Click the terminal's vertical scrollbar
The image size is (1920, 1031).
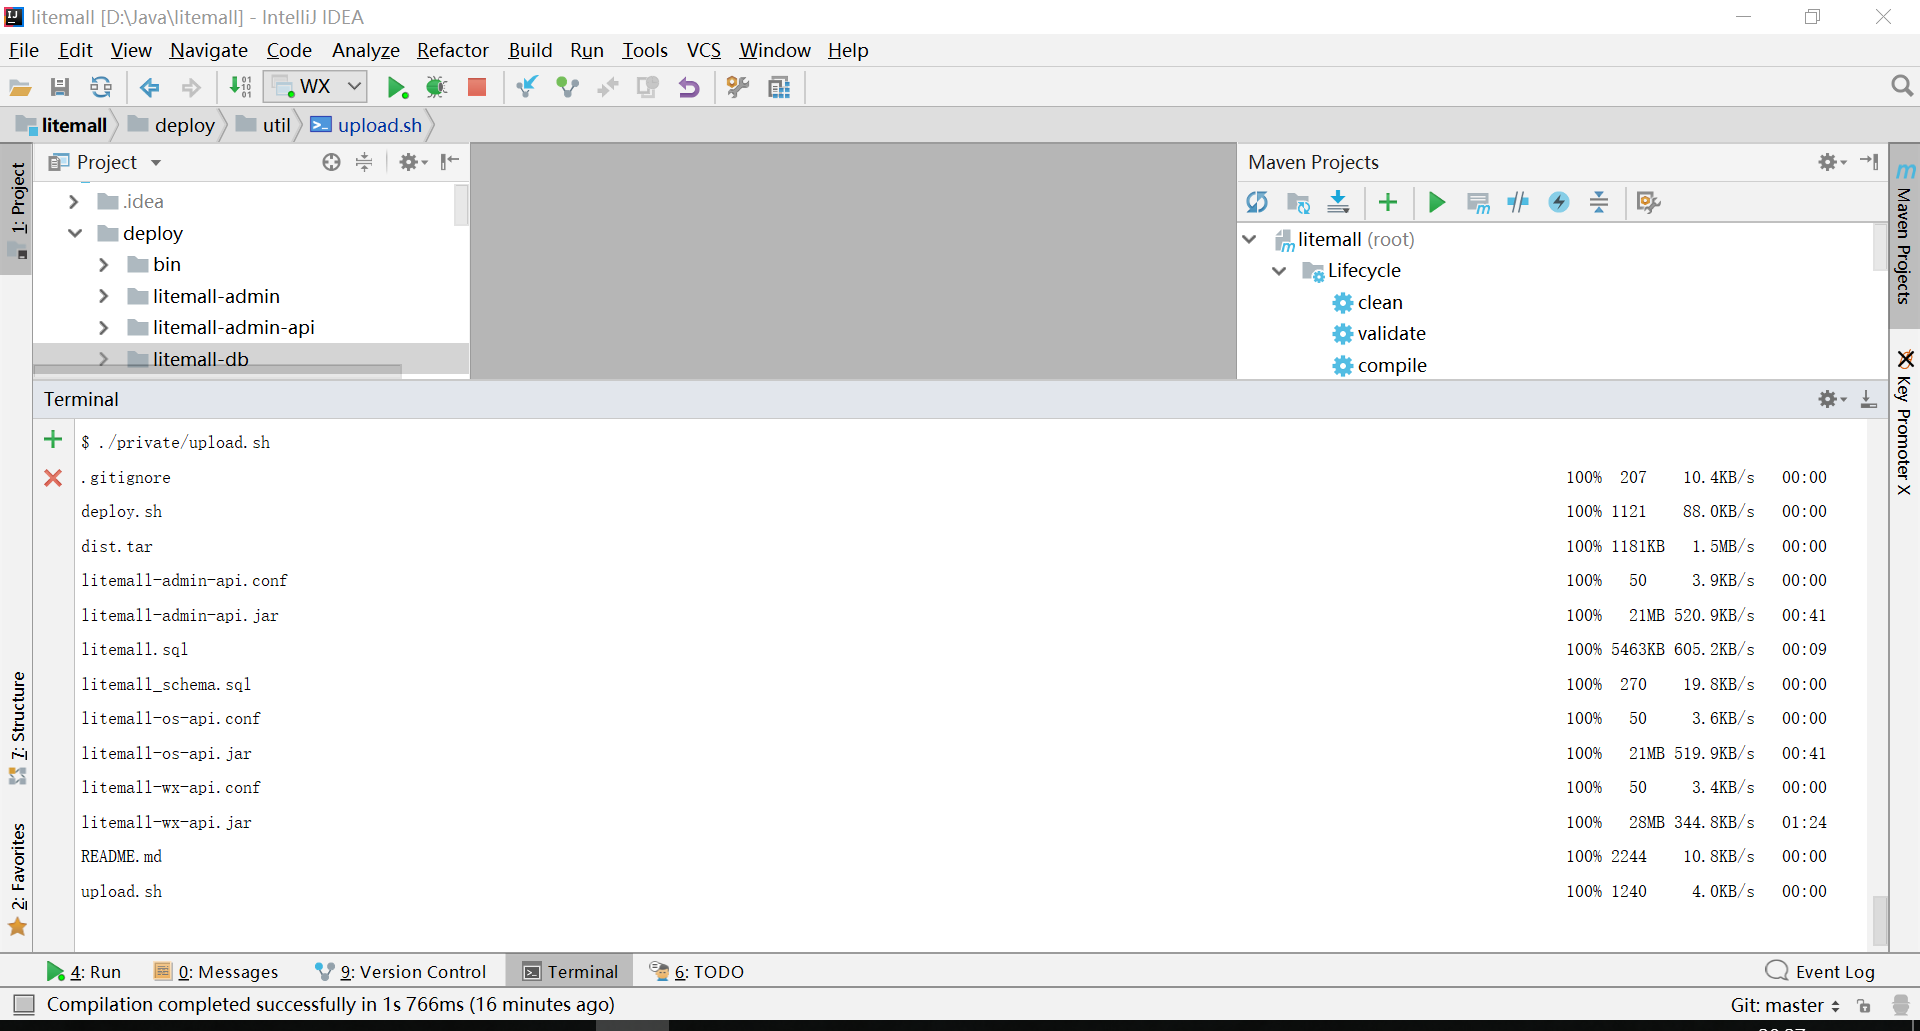point(1879,918)
